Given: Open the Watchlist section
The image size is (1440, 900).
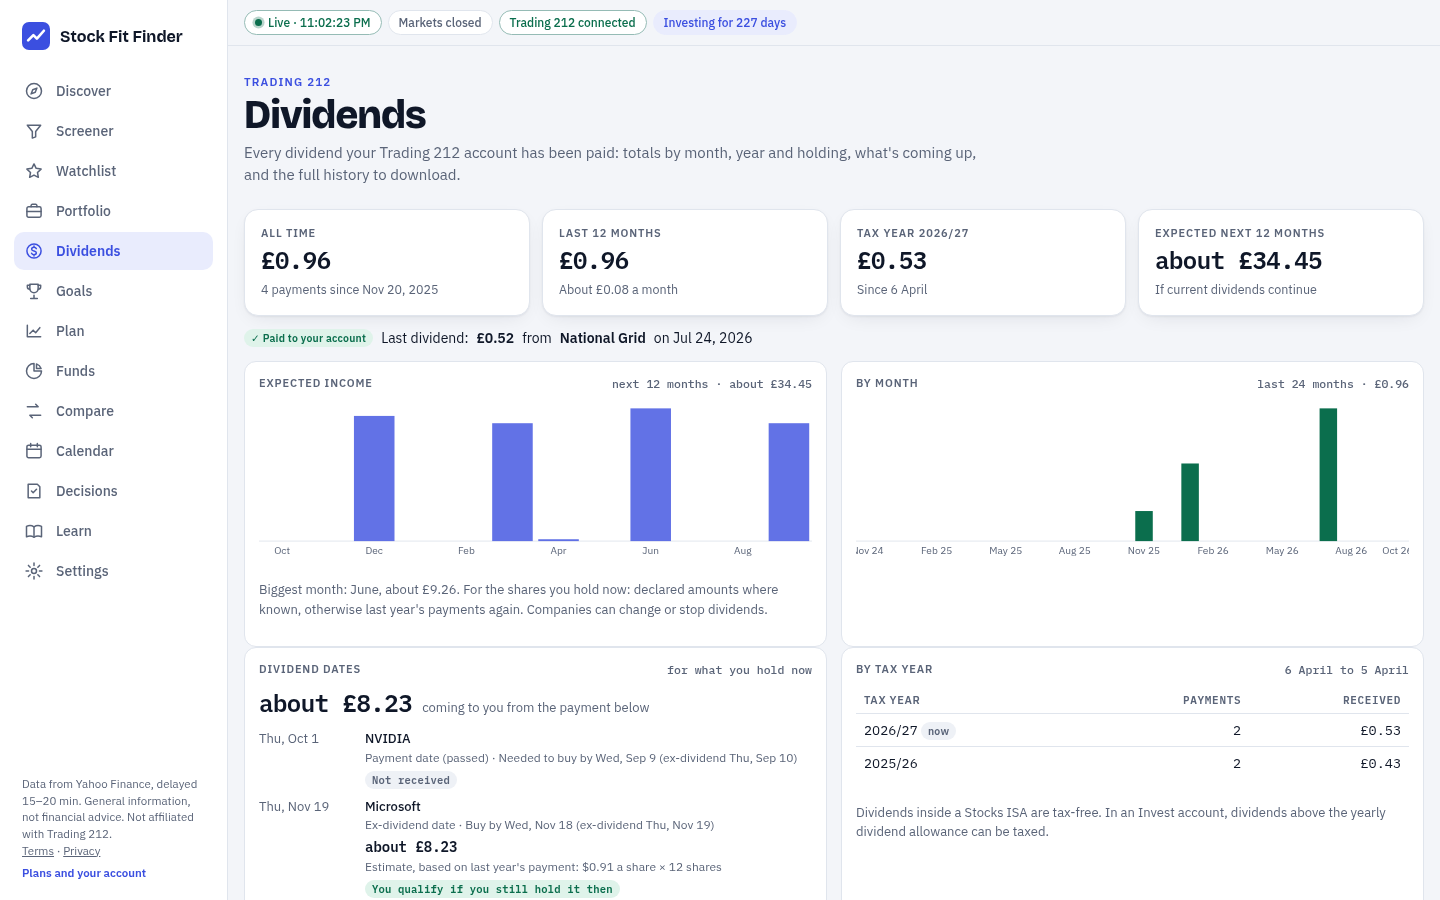Looking at the screenshot, I should pos(113,171).
